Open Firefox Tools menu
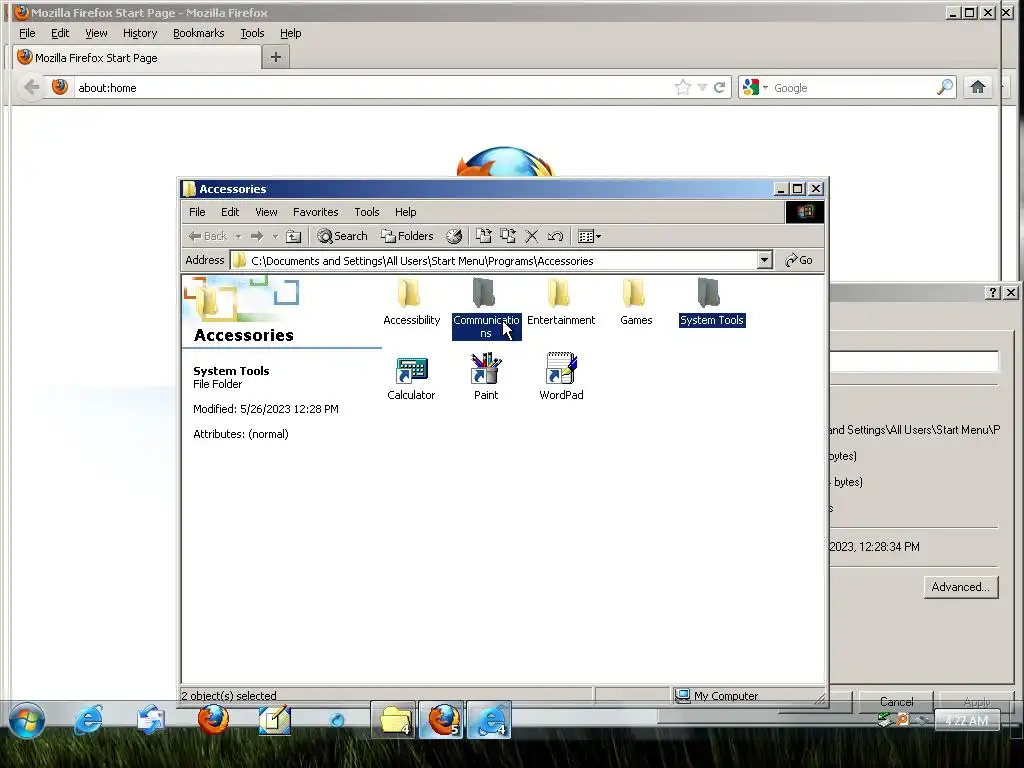 pyautogui.click(x=252, y=33)
